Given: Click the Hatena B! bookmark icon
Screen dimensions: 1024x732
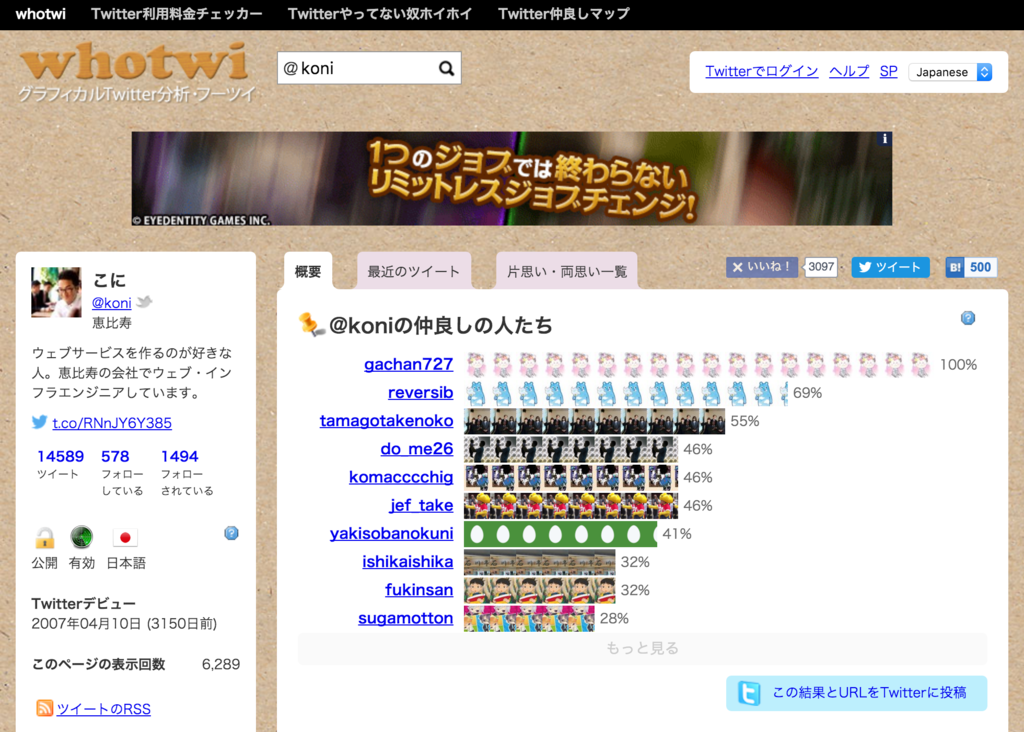Looking at the screenshot, I should [955, 267].
